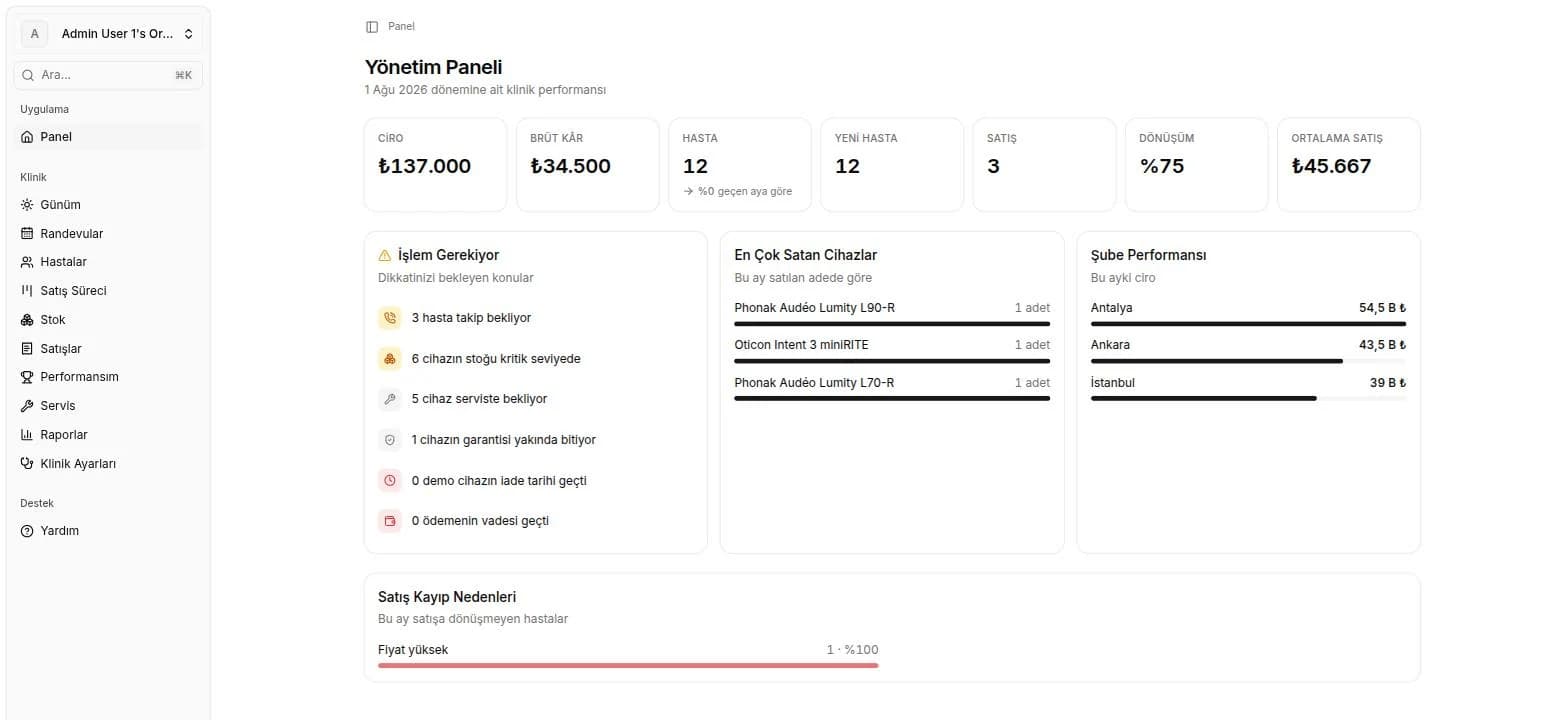Click the Brüt Kâr ₺34.500 value
The height and width of the screenshot is (720, 1568).
click(x=570, y=166)
